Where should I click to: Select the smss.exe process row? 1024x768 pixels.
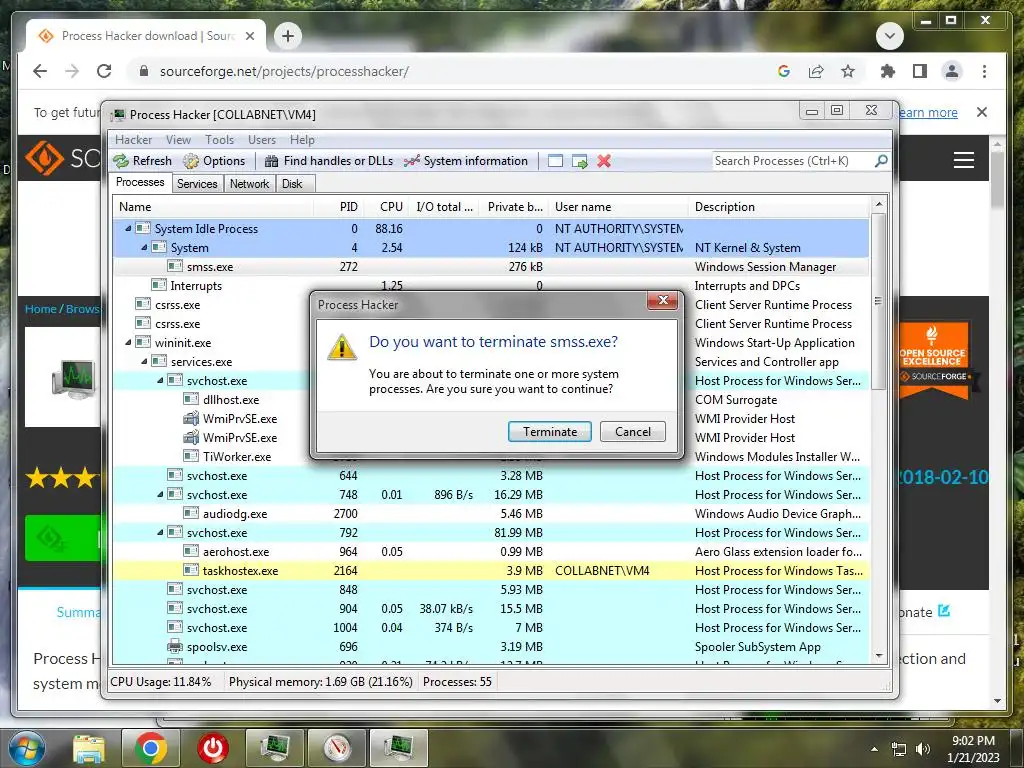click(491, 266)
